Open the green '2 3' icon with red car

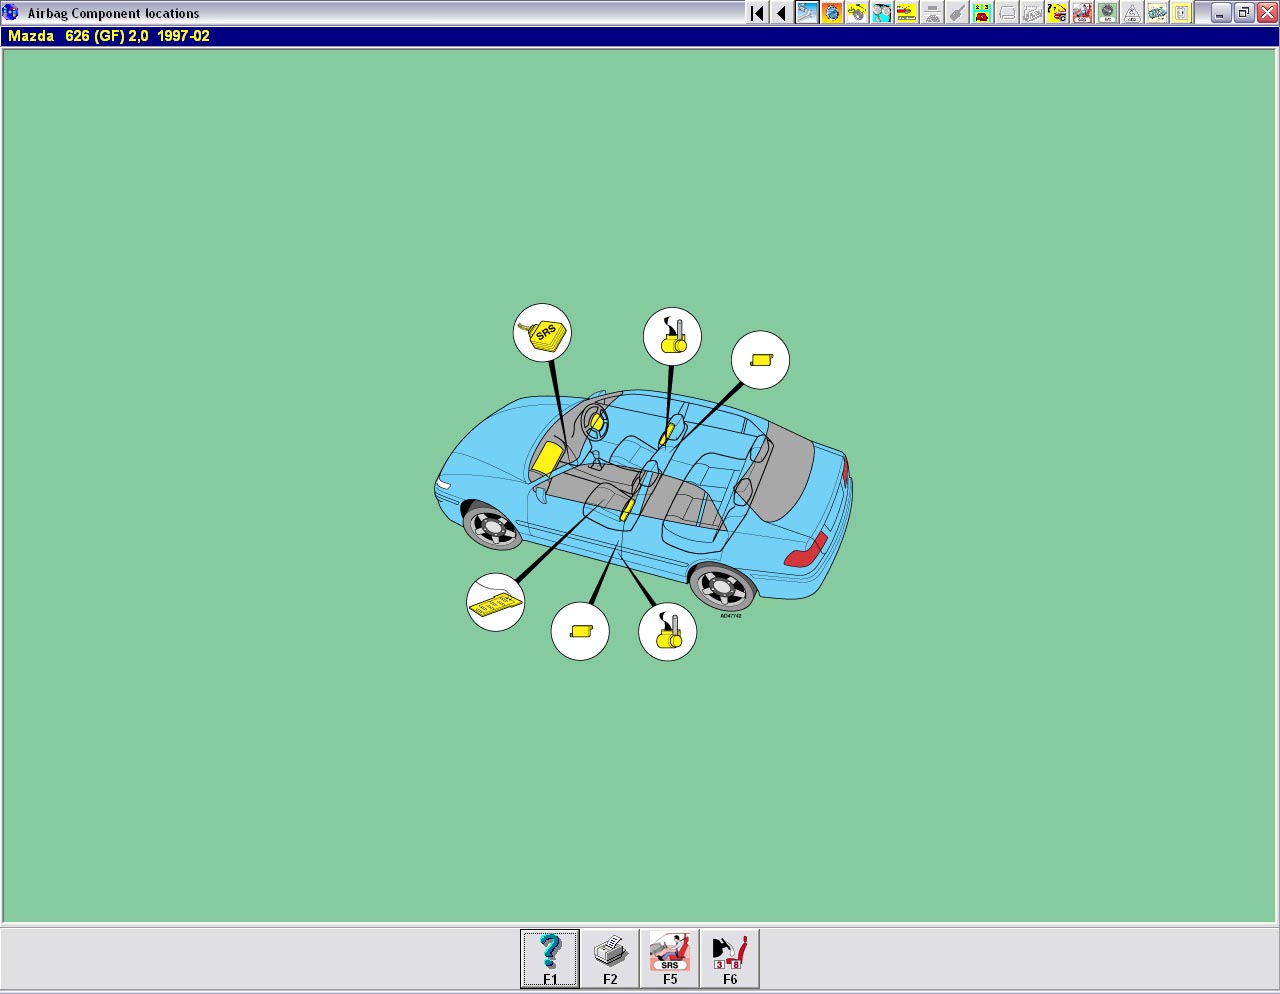coord(982,13)
